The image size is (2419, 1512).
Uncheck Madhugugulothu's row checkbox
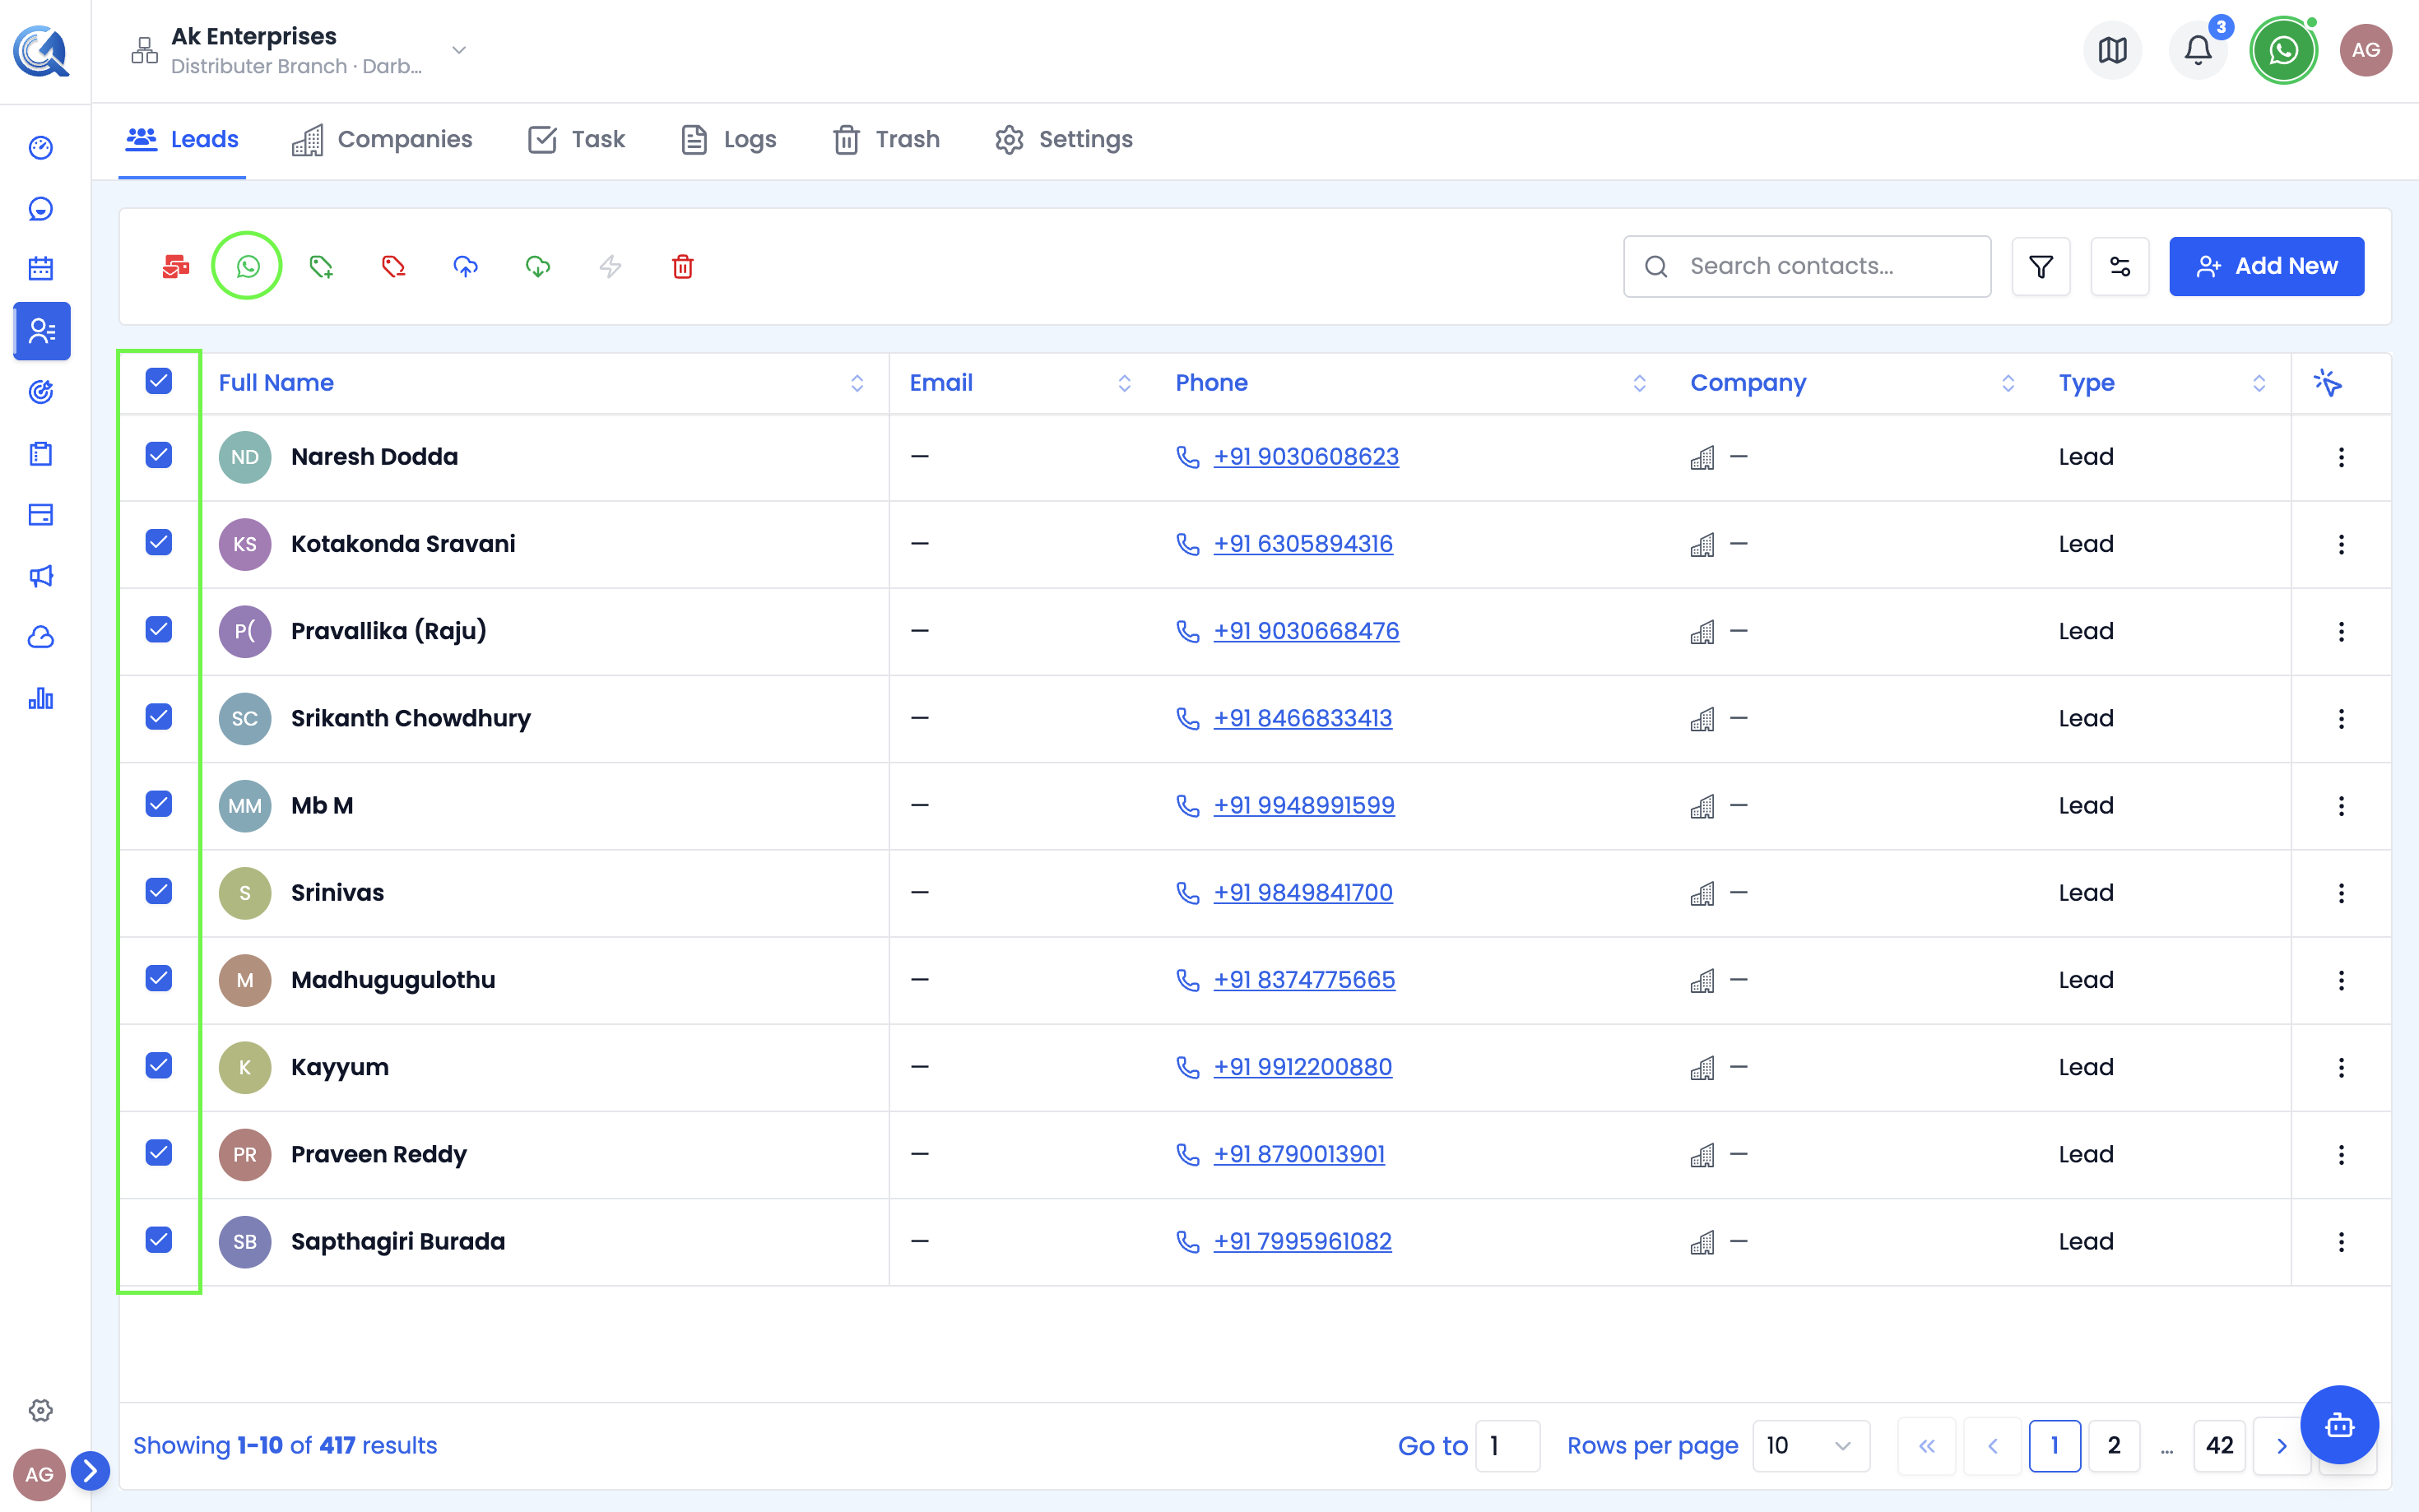pos(159,978)
